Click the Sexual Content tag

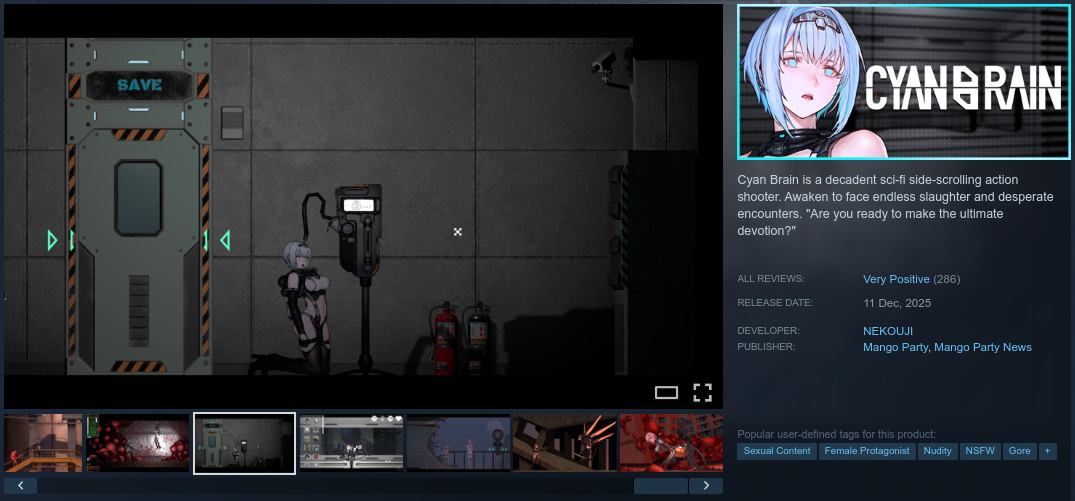point(777,451)
